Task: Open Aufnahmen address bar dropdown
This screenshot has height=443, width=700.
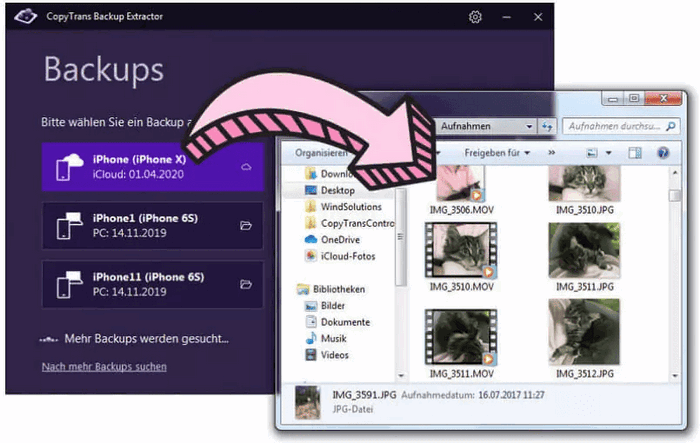Action: [x=529, y=127]
